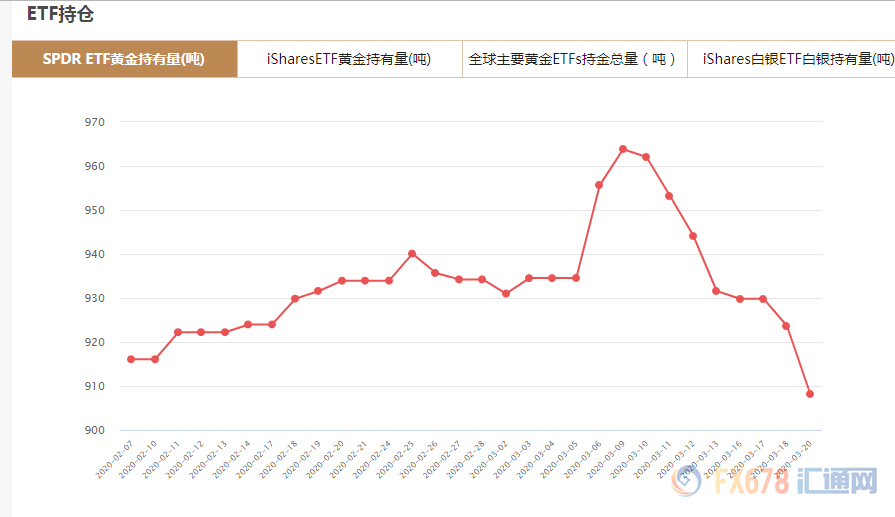Pick the 2020-02-28 data point
This screenshot has width=895, height=517.
tap(482, 280)
